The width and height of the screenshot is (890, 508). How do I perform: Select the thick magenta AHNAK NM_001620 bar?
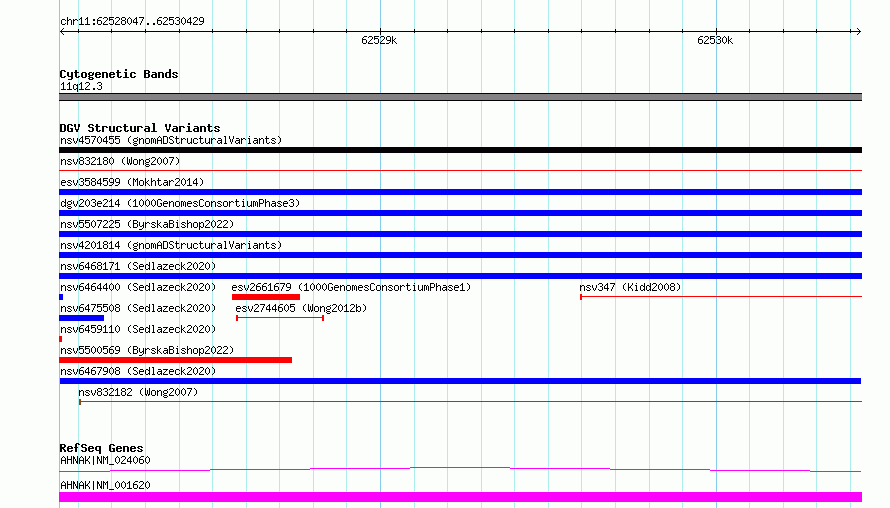click(x=460, y=497)
